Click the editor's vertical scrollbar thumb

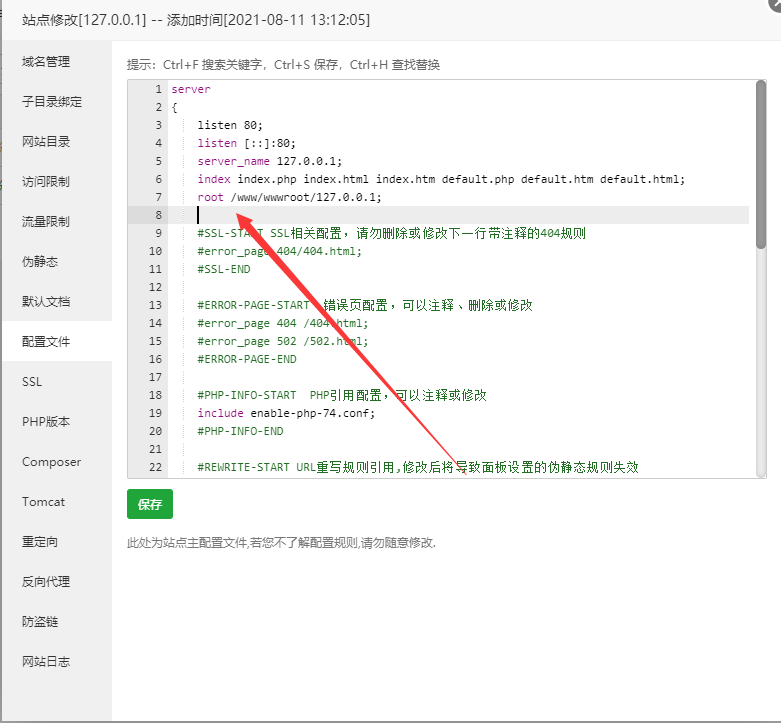[x=761, y=165]
